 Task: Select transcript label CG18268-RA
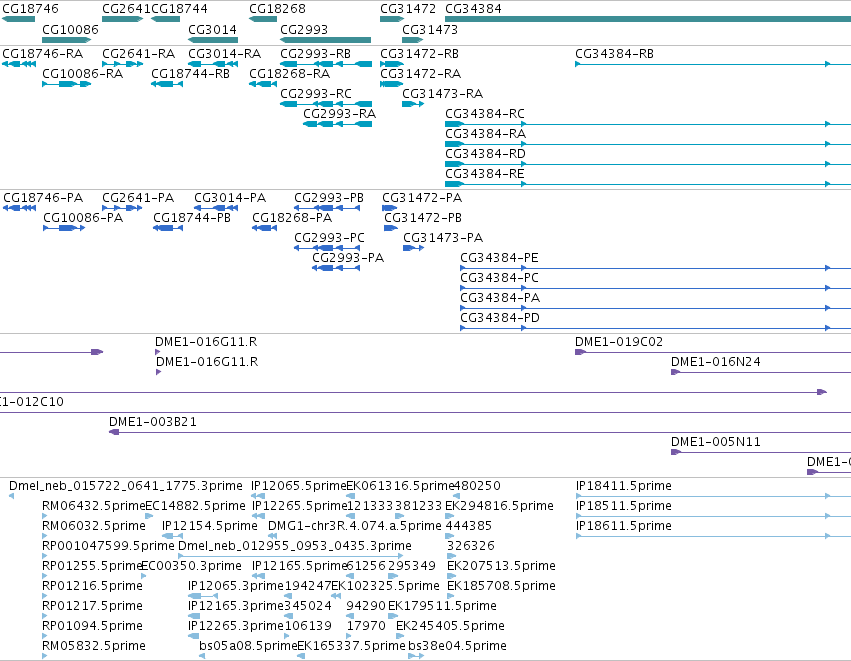[x=289, y=74]
